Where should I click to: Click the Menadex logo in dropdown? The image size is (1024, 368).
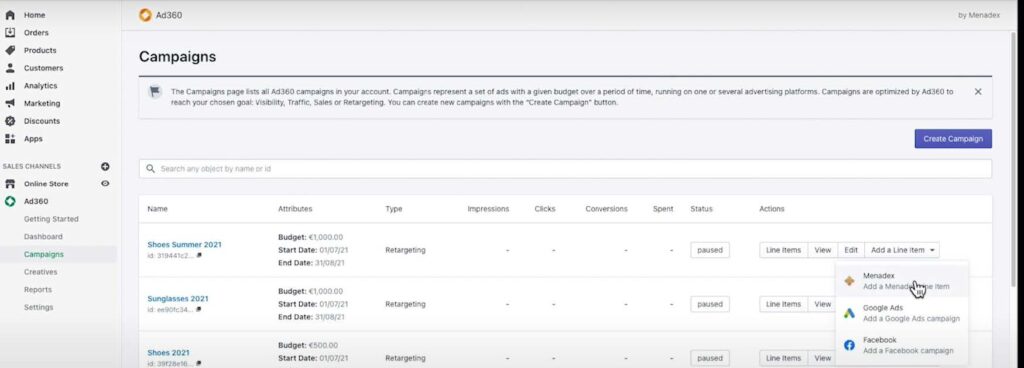pyautogui.click(x=849, y=281)
